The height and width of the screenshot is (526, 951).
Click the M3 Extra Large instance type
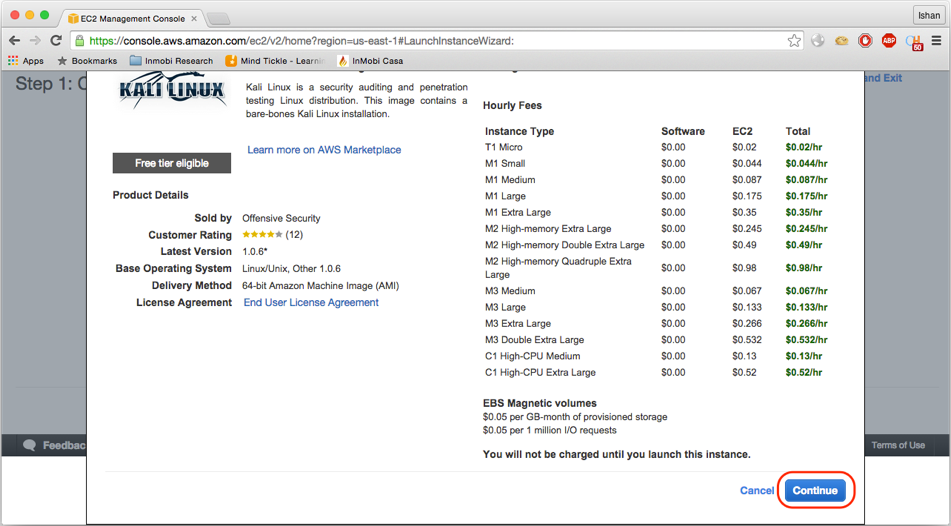(517, 323)
